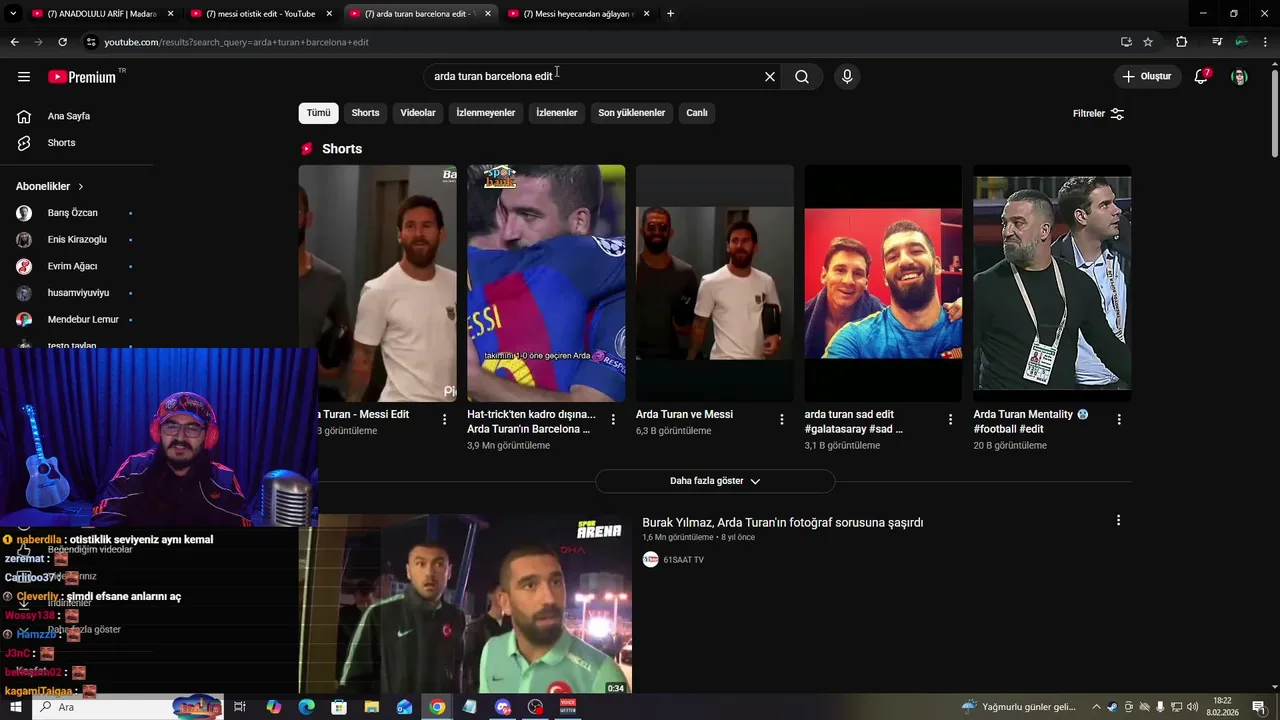Open Chrome three-dot menu
1280x720 pixels.
coord(1266,42)
